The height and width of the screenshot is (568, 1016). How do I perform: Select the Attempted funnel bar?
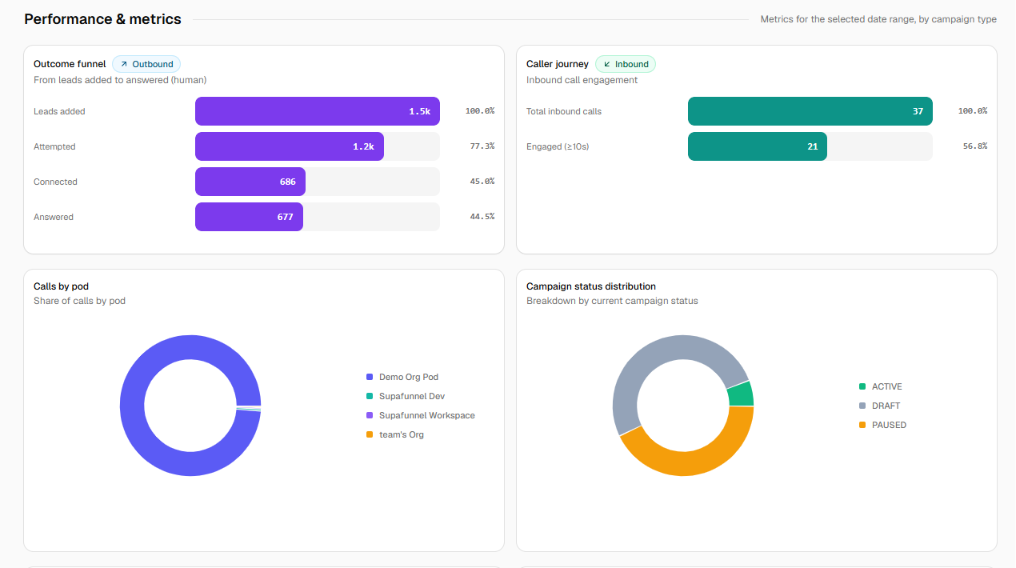click(289, 146)
